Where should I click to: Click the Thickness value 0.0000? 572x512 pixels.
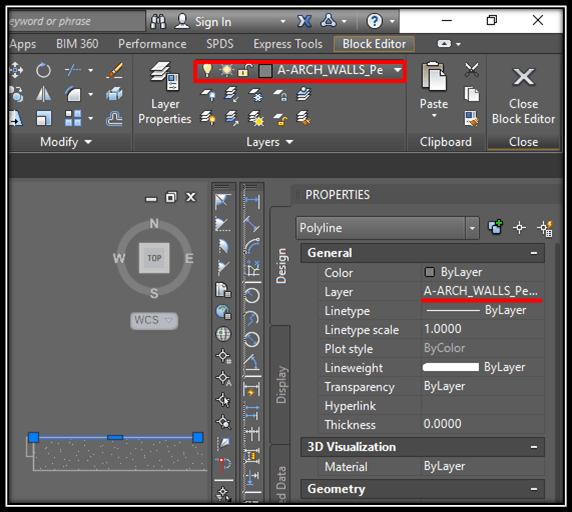click(442, 424)
